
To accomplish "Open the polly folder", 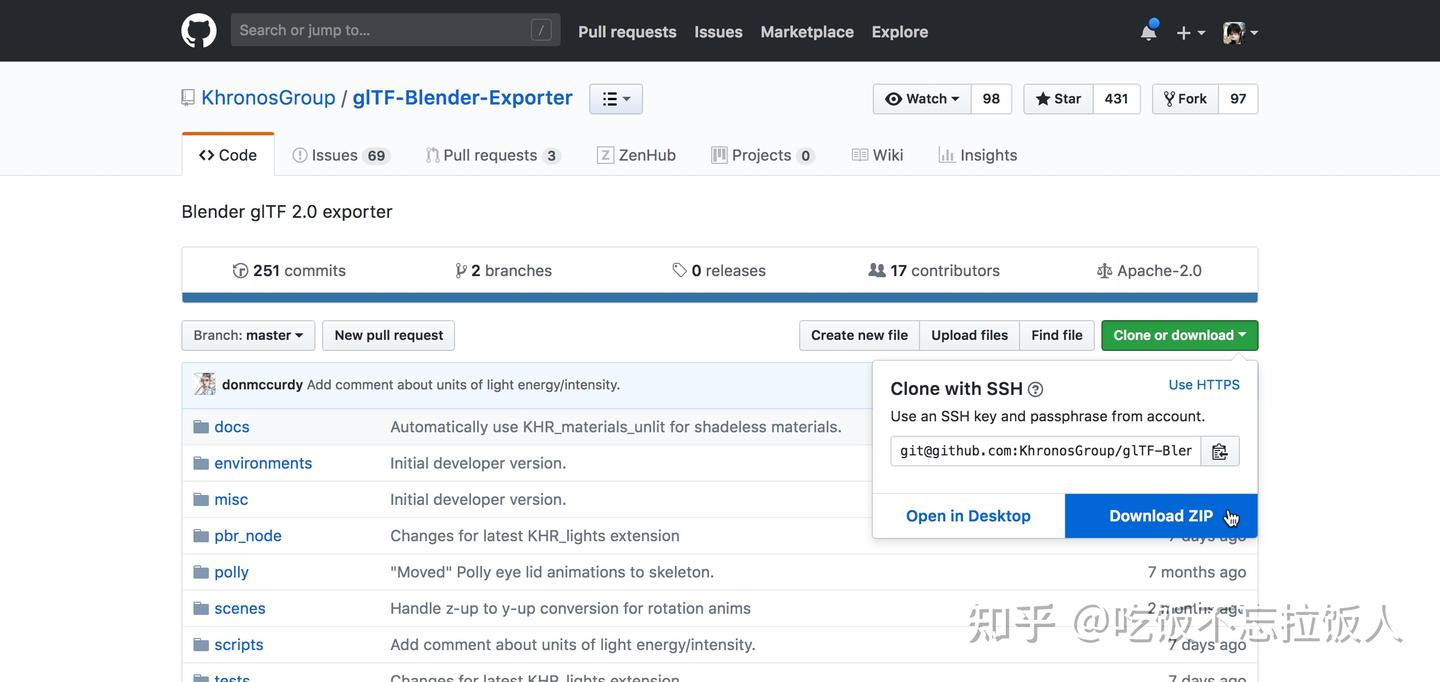I will click(231, 572).
